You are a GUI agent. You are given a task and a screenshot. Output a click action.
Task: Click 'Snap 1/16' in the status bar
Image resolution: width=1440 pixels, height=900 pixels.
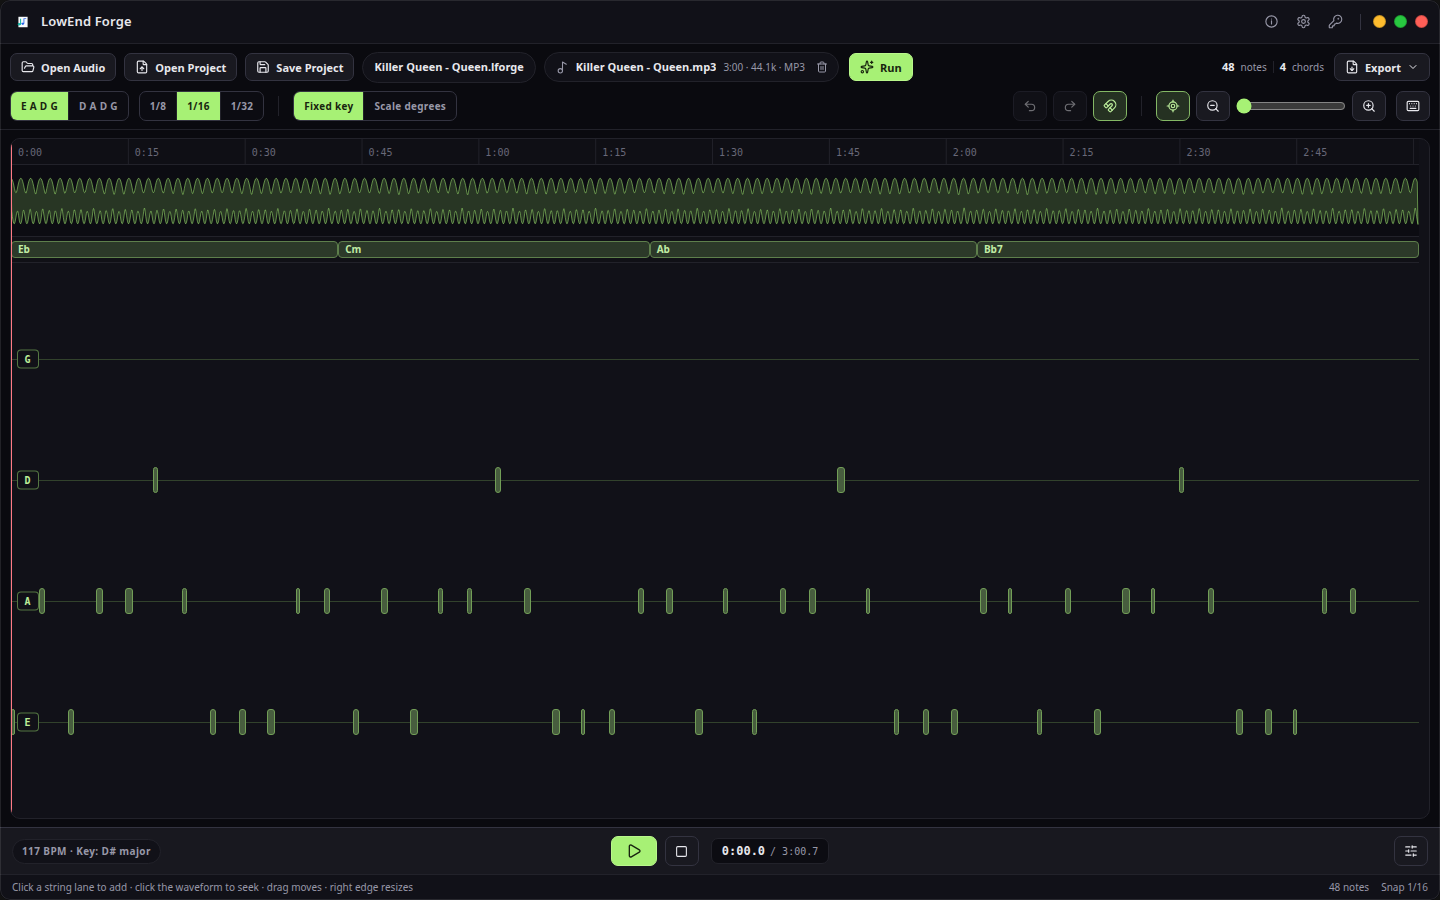coord(1404,887)
